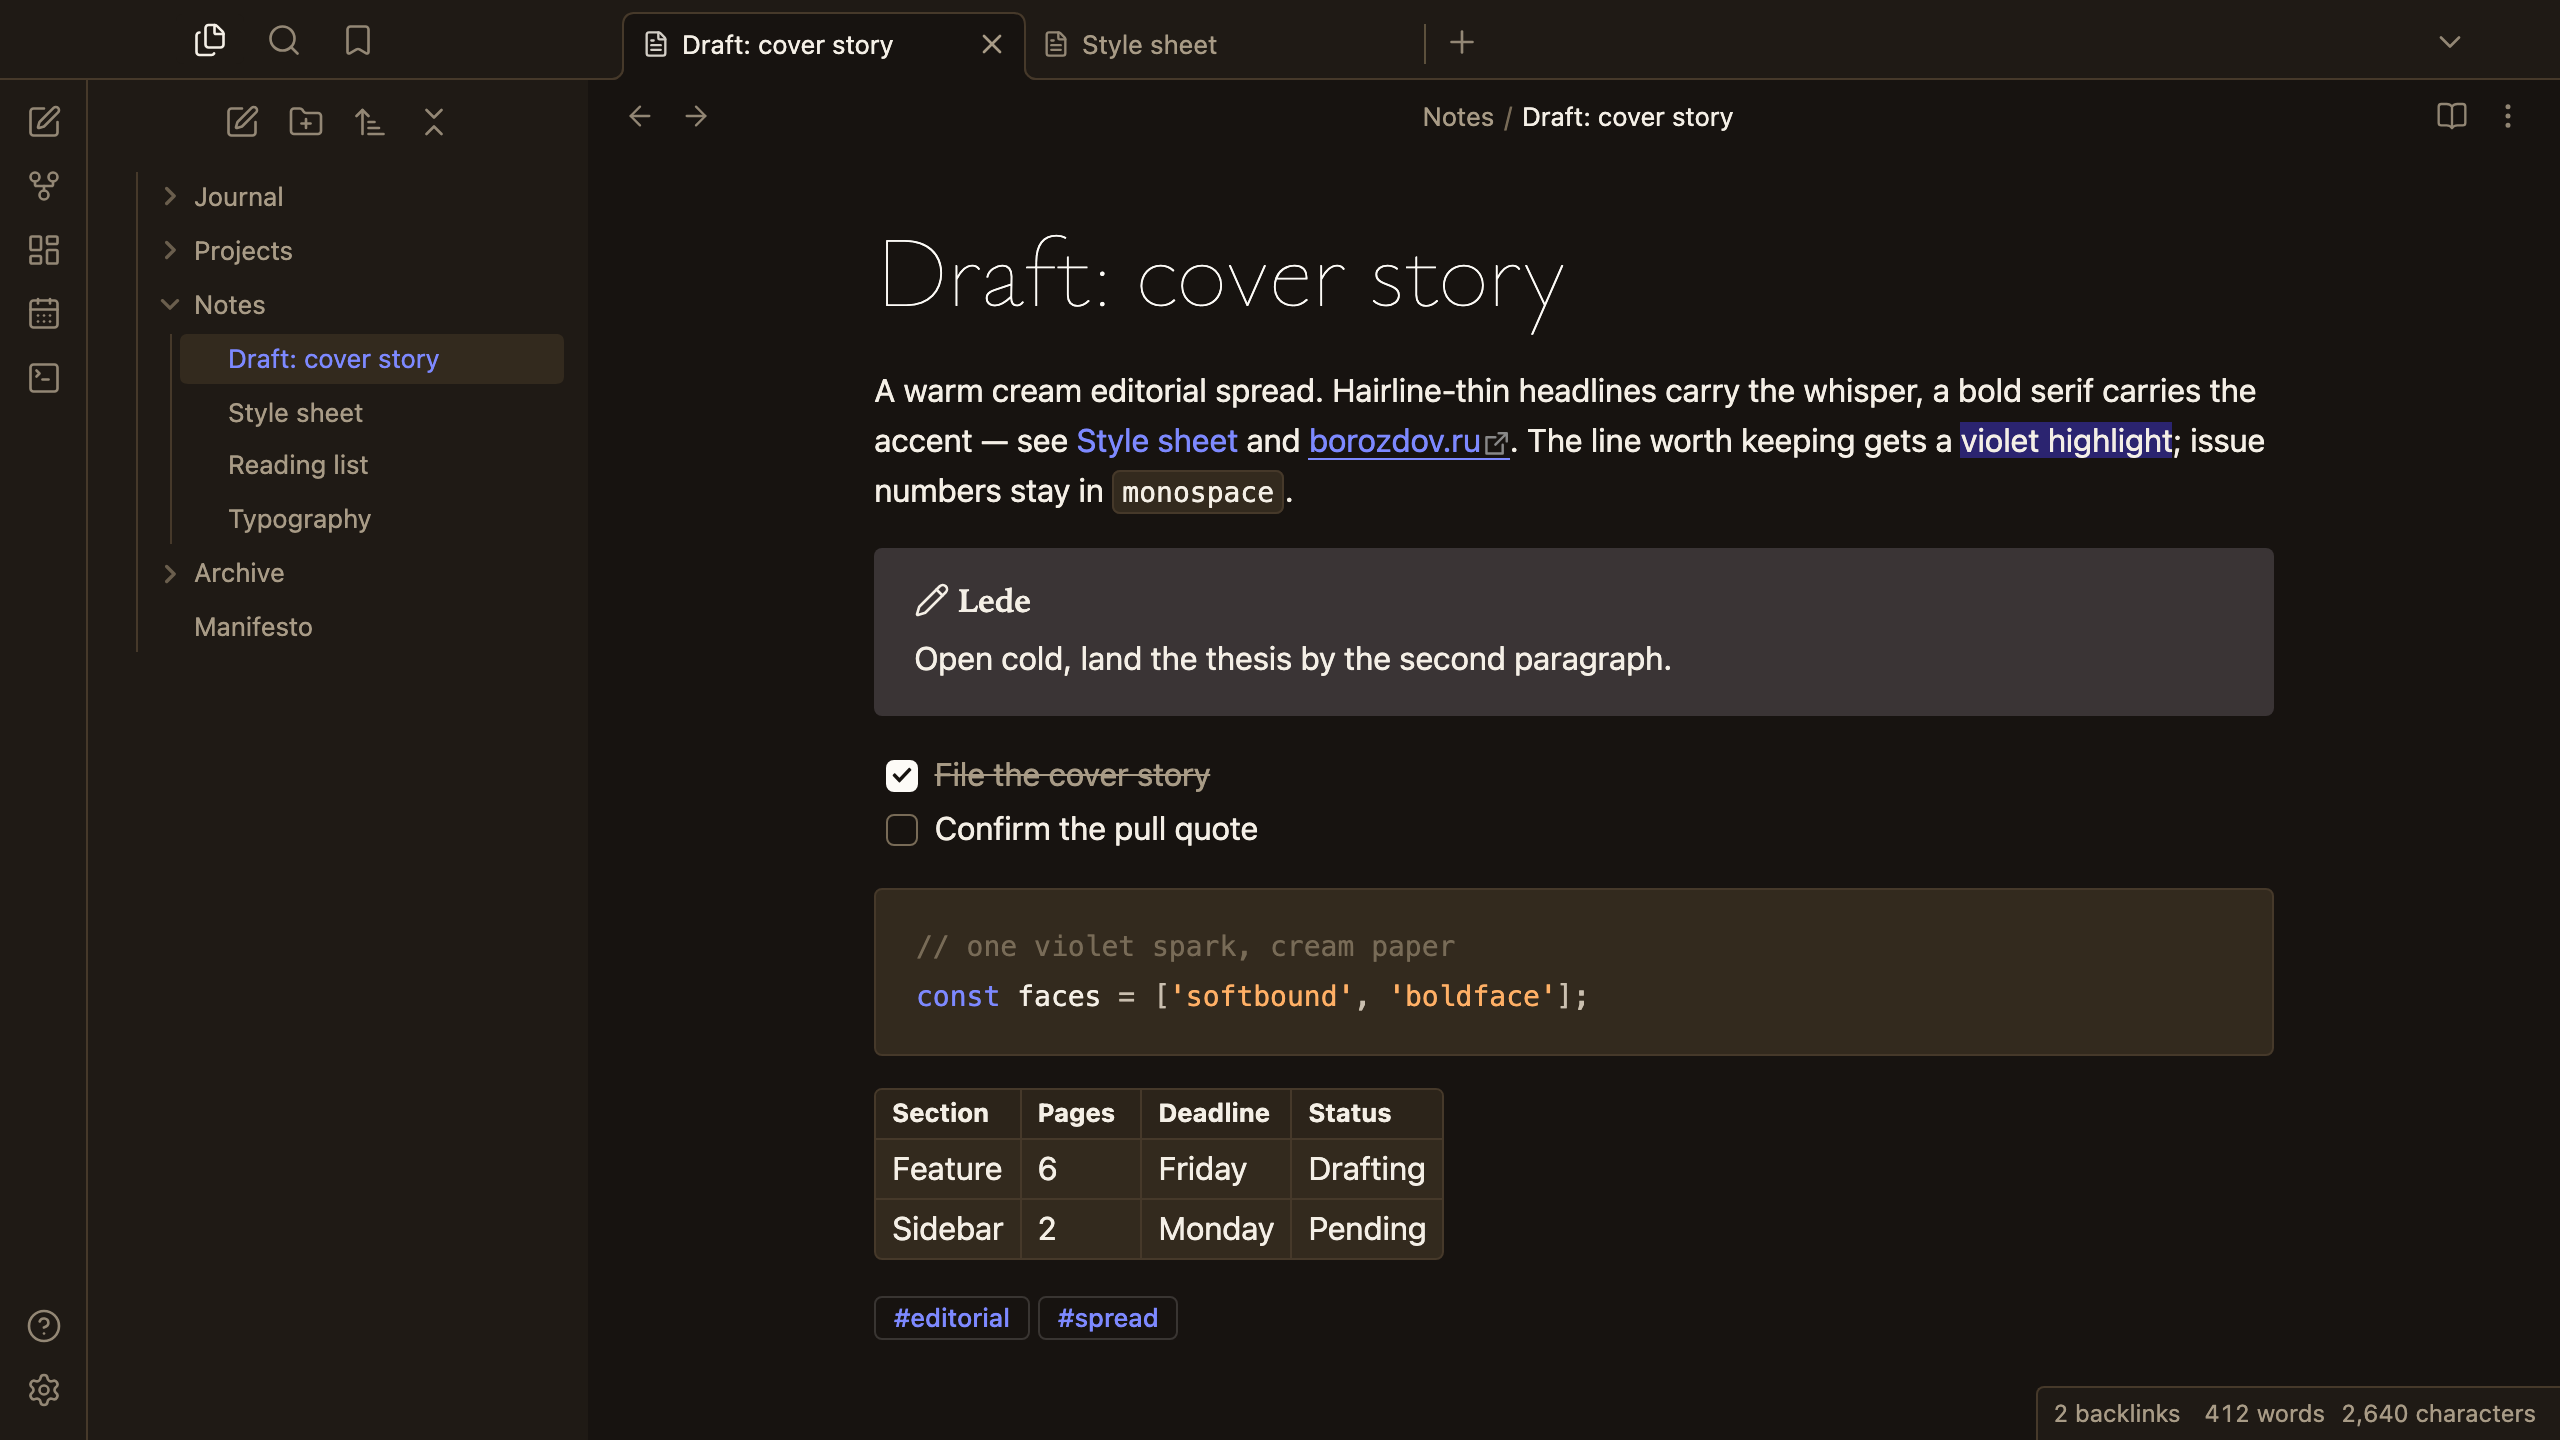Open help icon at bottom left
The width and height of the screenshot is (2560, 1440).
pos(44,1326)
